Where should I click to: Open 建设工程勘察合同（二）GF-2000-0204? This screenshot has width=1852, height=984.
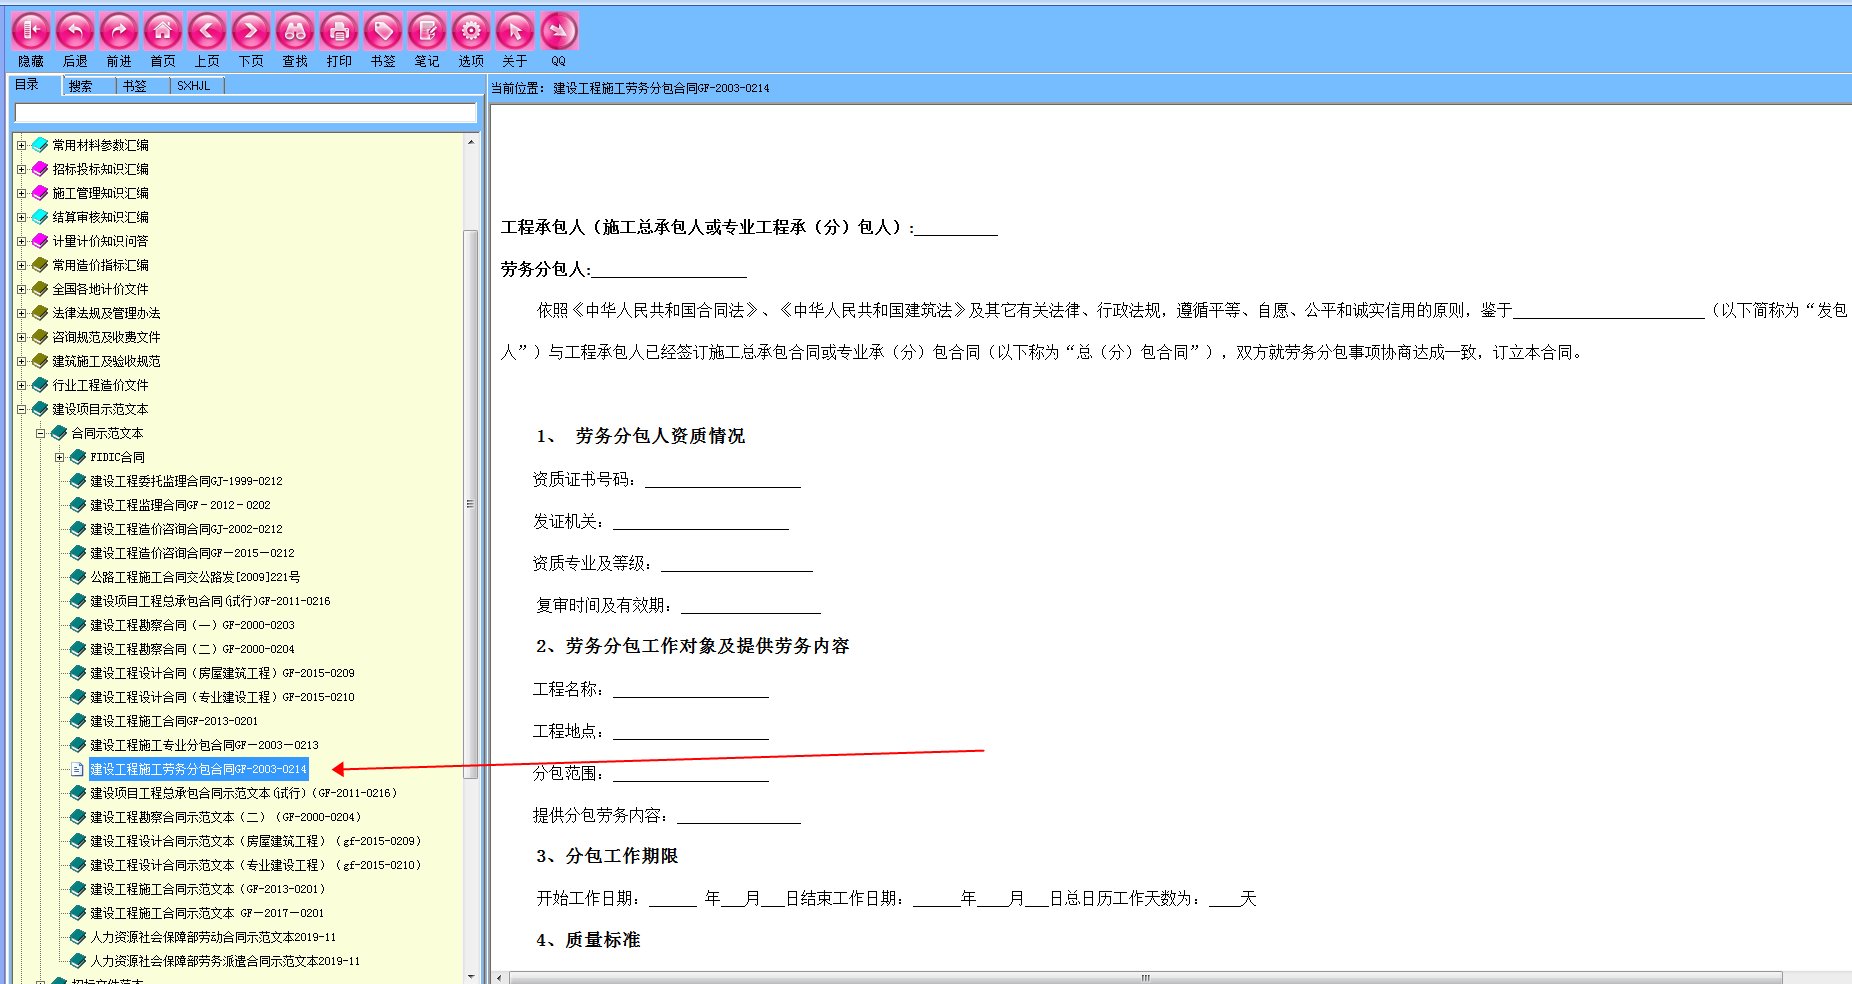click(x=192, y=649)
